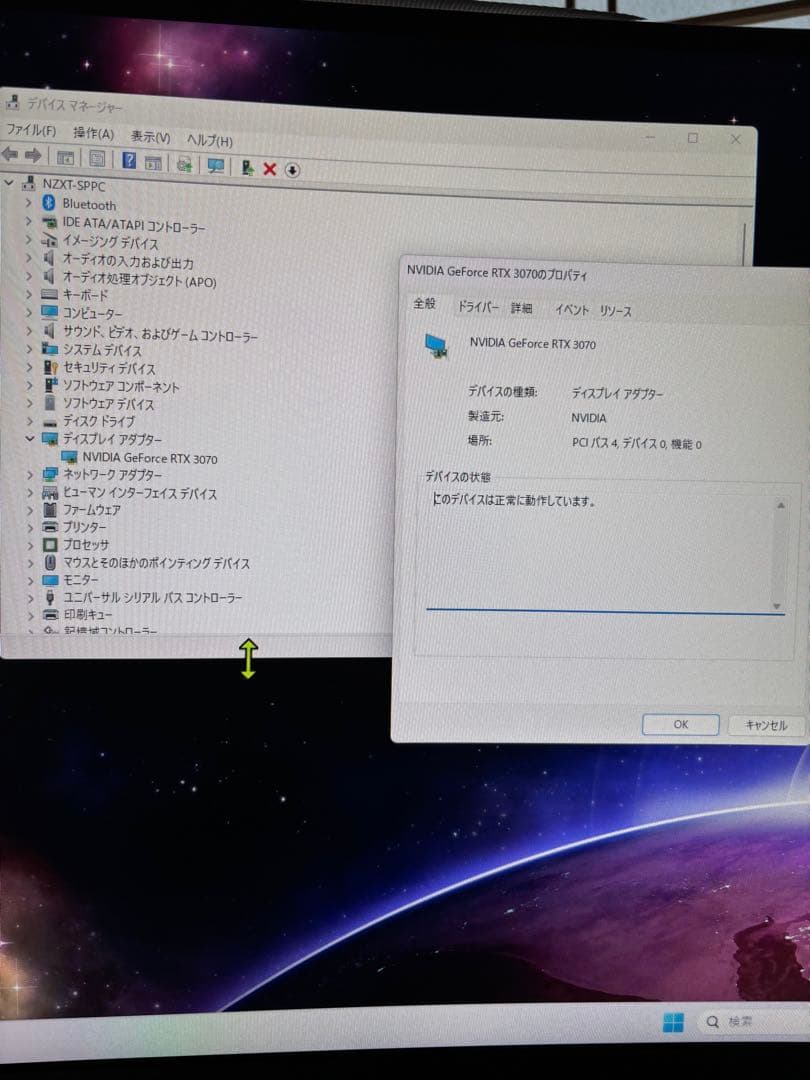Expand the サウンド、ビデオ、およびゲーム コントローラー node
The image size is (810, 1080).
tap(29, 331)
